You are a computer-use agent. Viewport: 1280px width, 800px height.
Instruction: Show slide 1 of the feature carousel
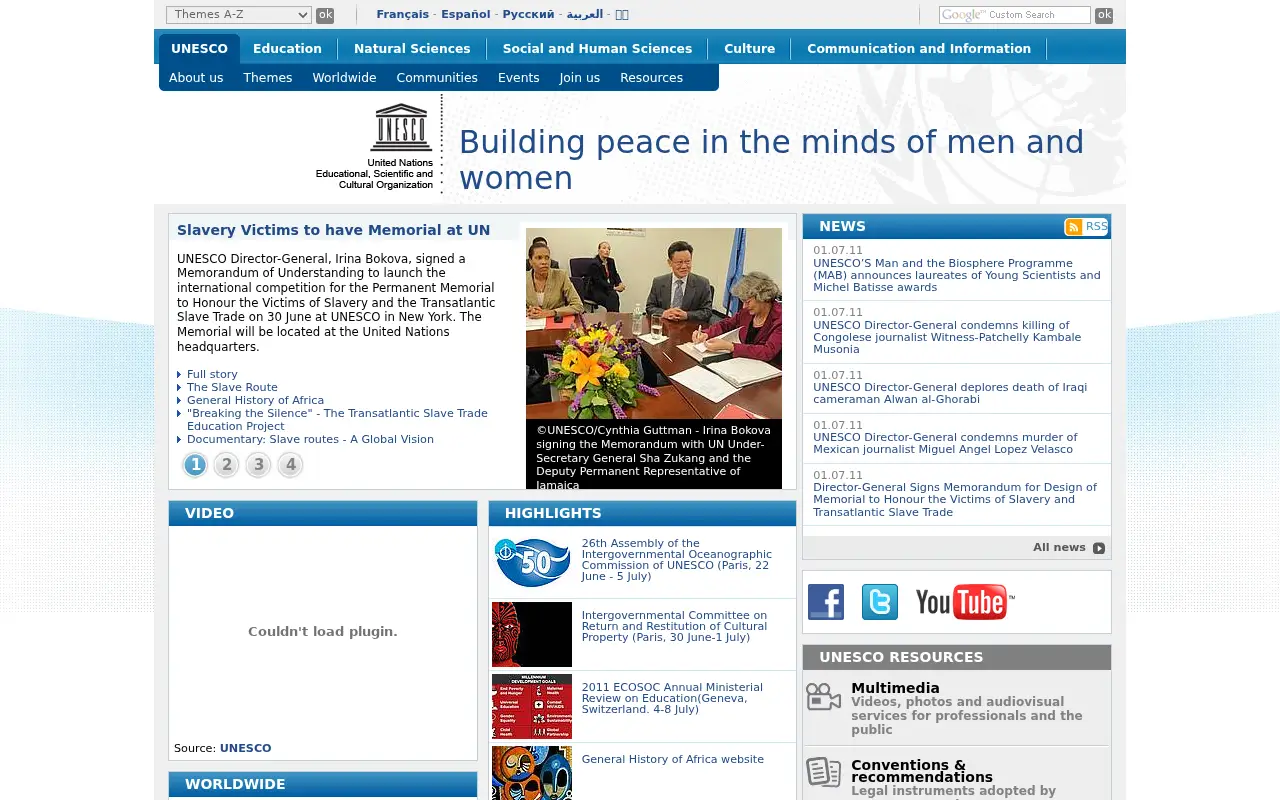[x=195, y=465]
